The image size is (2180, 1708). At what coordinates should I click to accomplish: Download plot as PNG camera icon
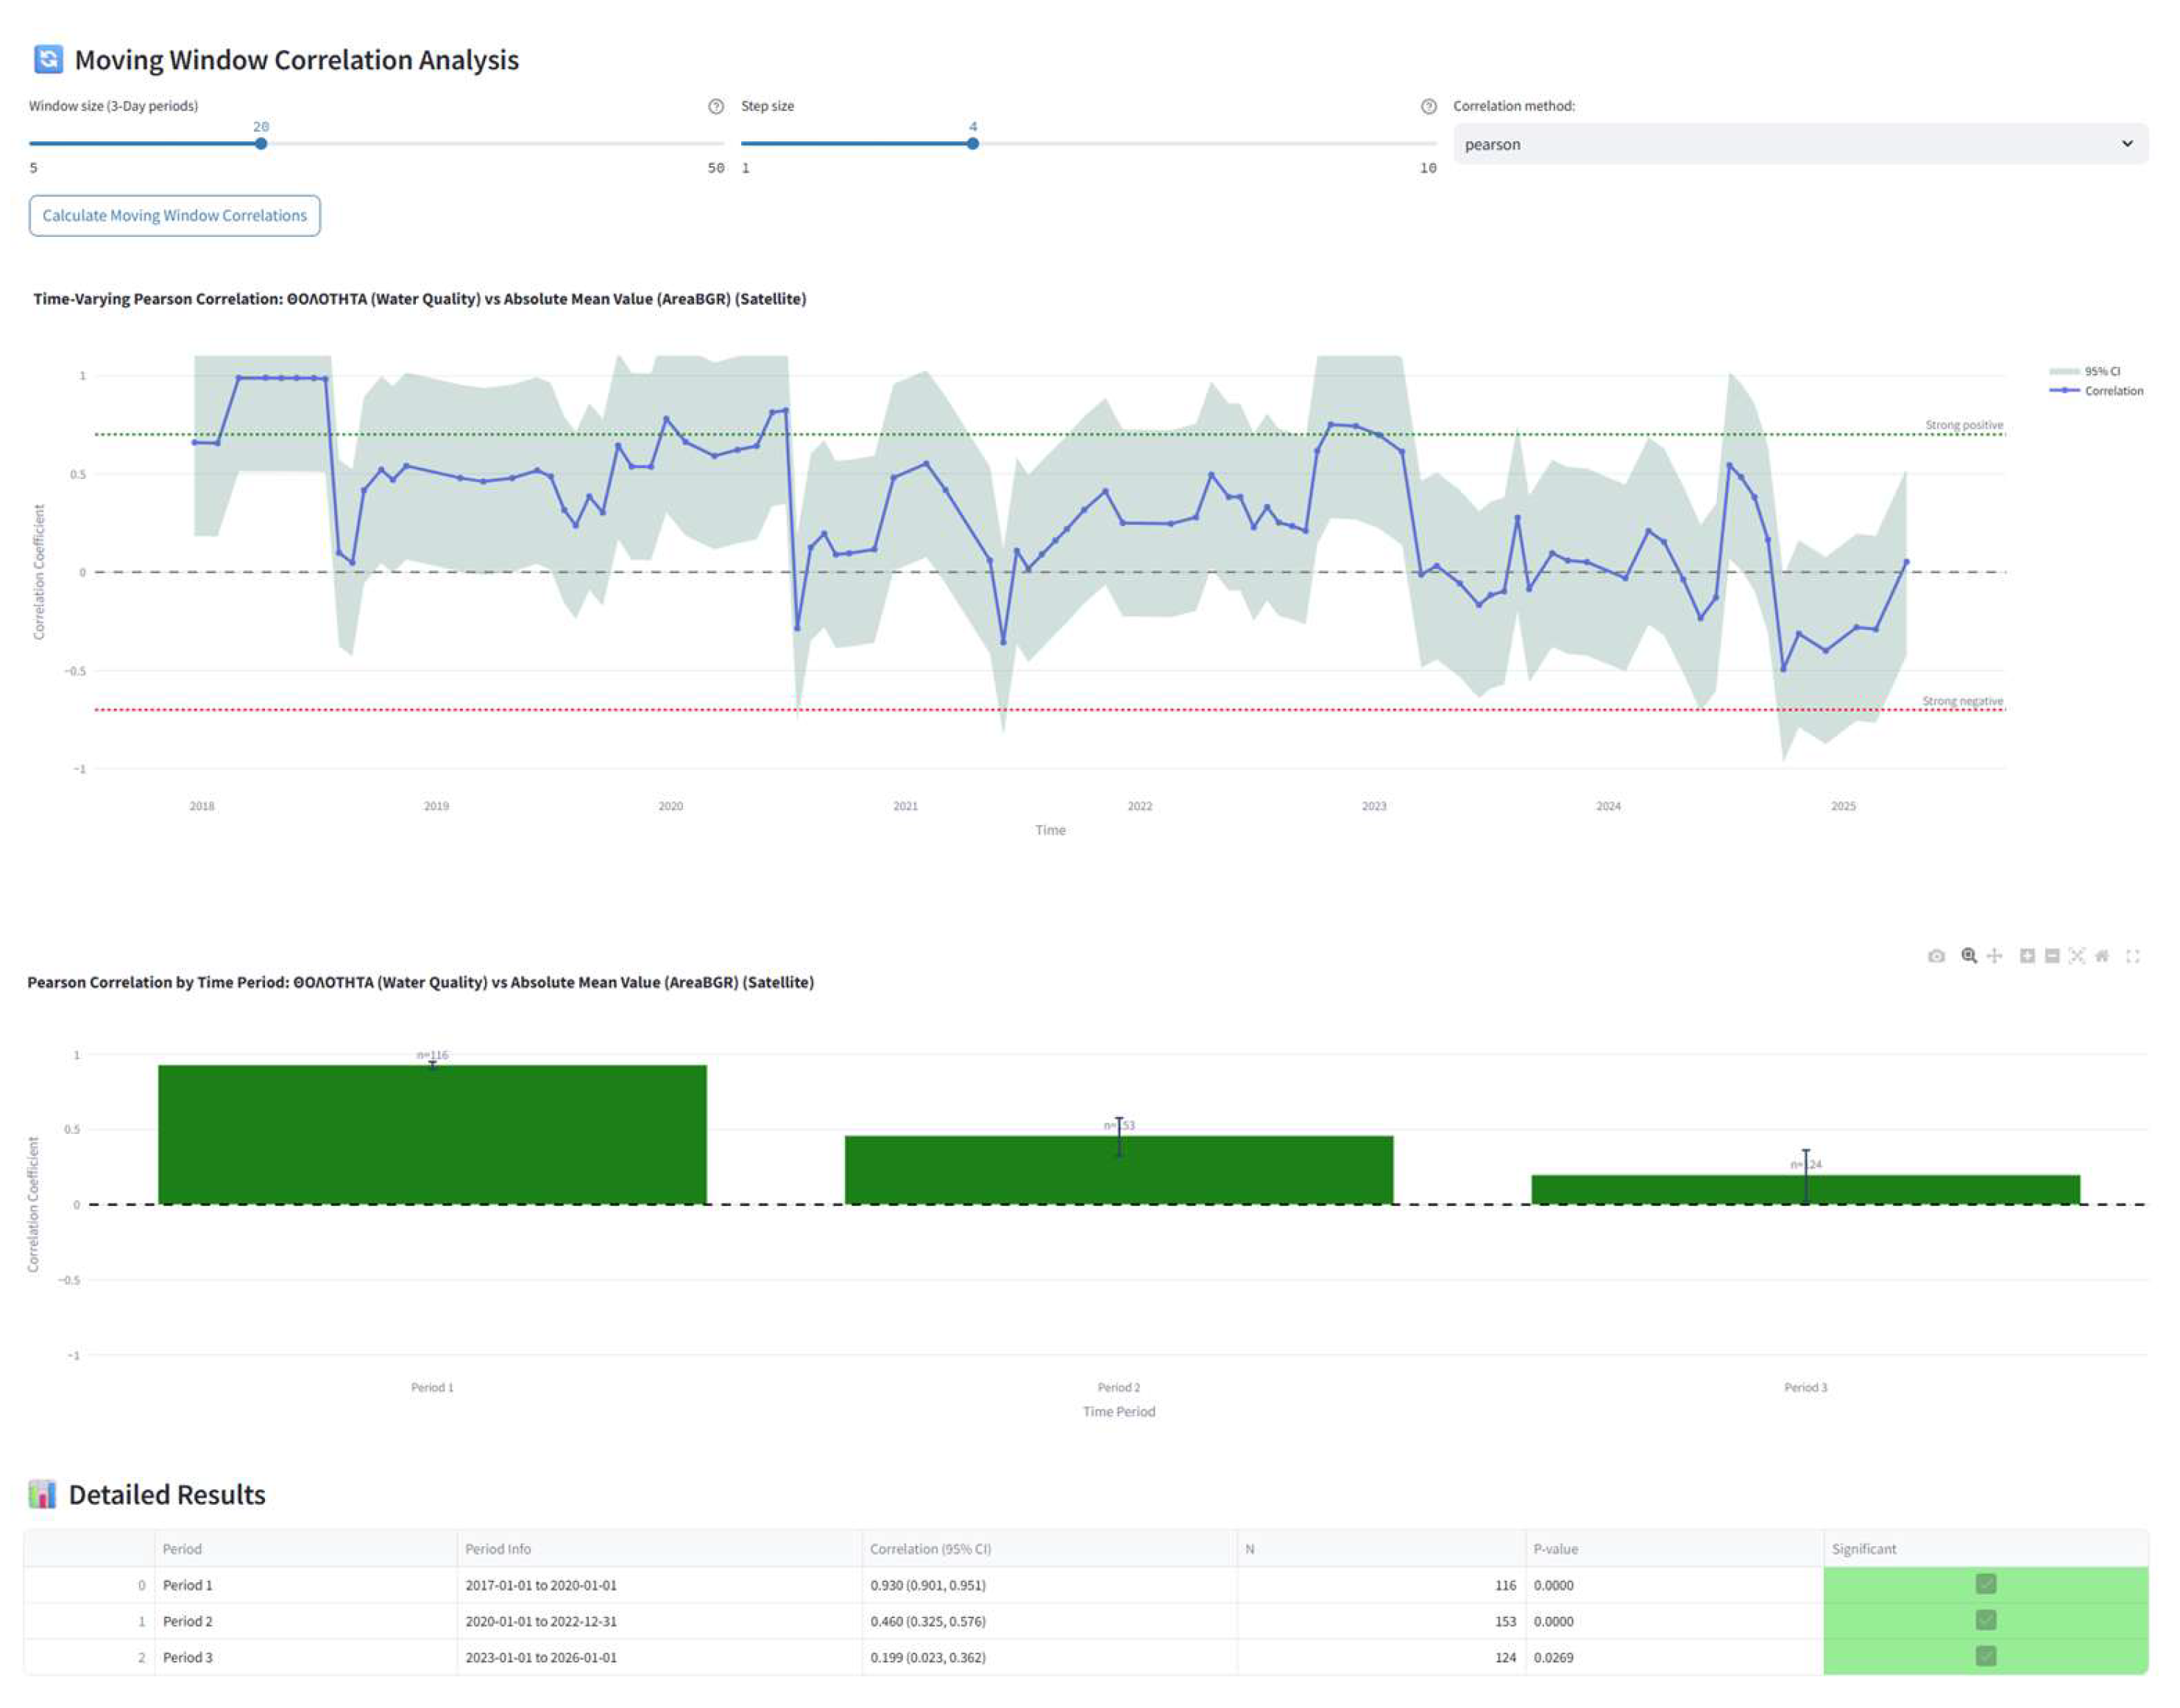point(1936,957)
